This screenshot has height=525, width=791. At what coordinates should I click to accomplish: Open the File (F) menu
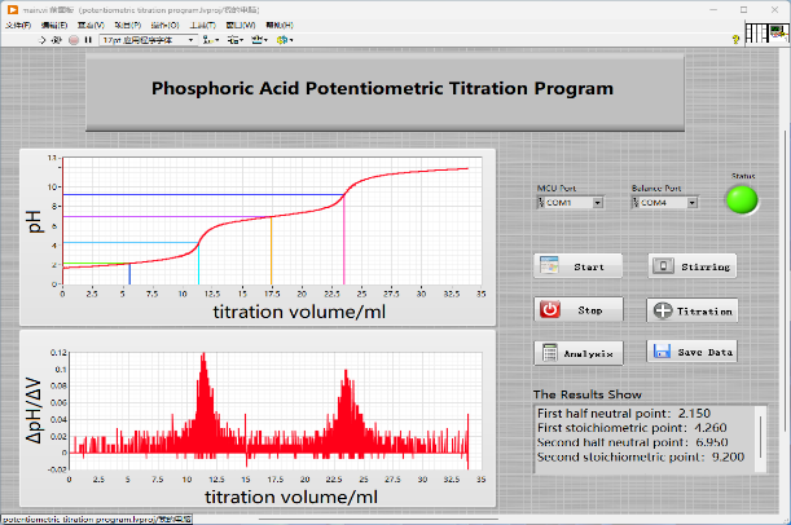(x=19, y=24)
